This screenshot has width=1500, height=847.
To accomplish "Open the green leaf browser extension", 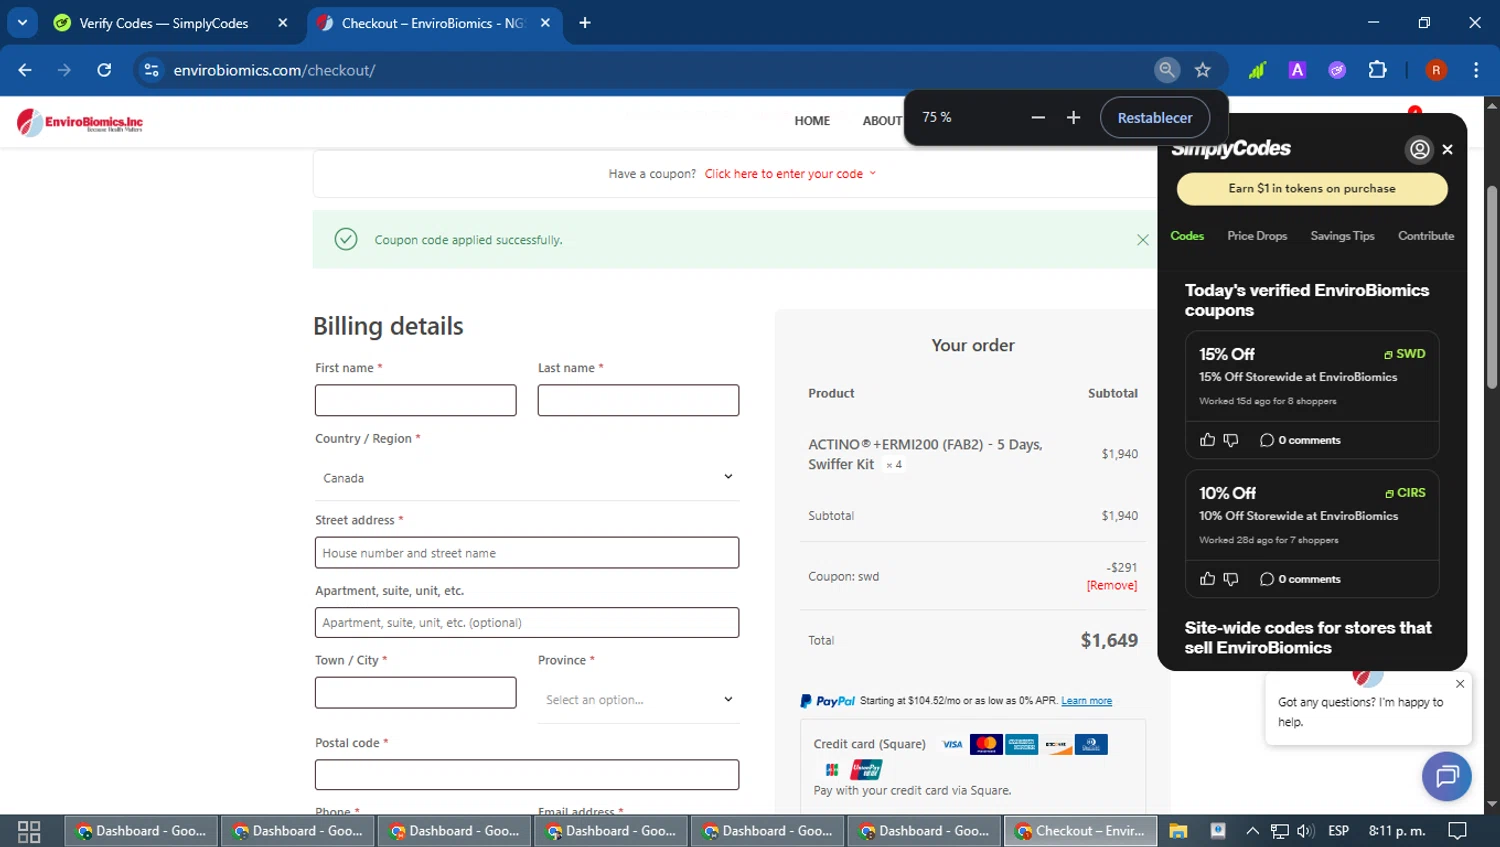I will 1257,70.
